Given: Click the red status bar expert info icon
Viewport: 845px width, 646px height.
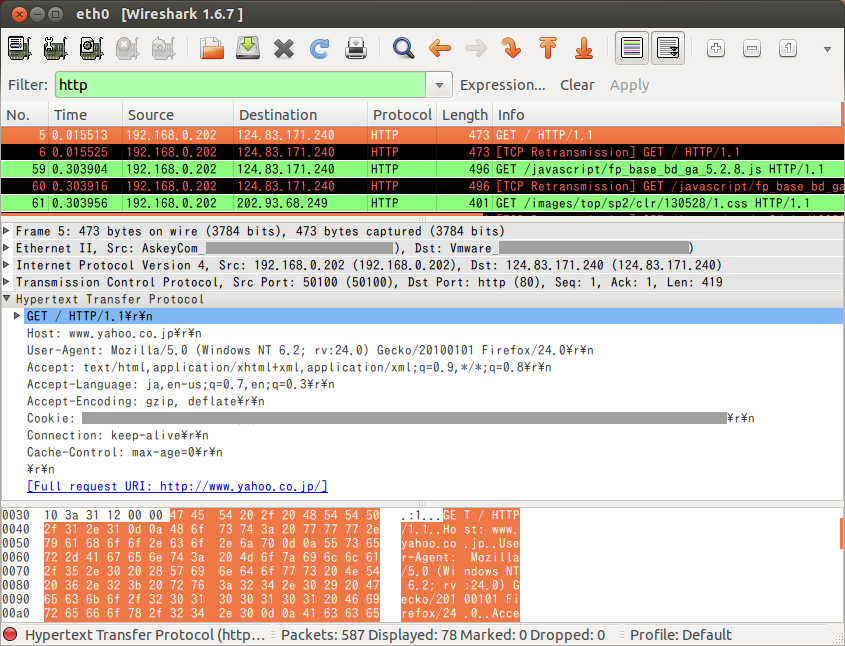Looking at the screenshot, I should click(11, 635).
